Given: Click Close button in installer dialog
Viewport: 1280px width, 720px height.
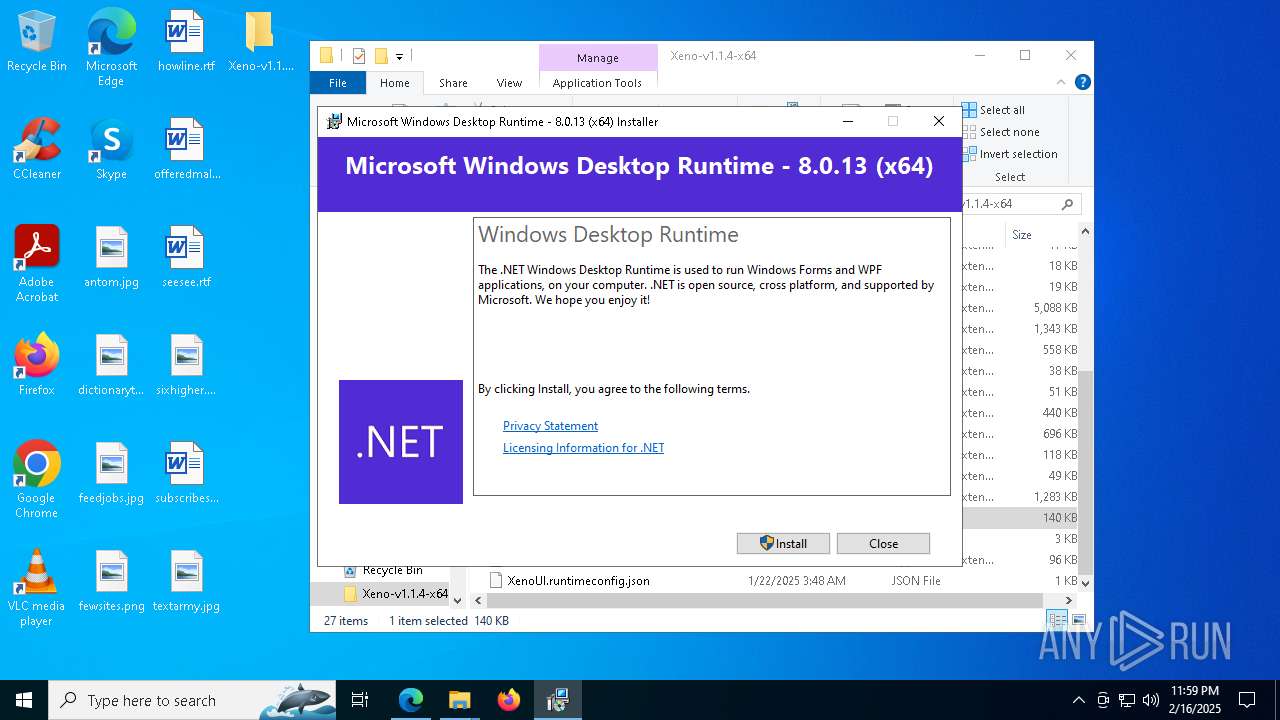Looking at the screenshot, I should [x=883, y=543].
